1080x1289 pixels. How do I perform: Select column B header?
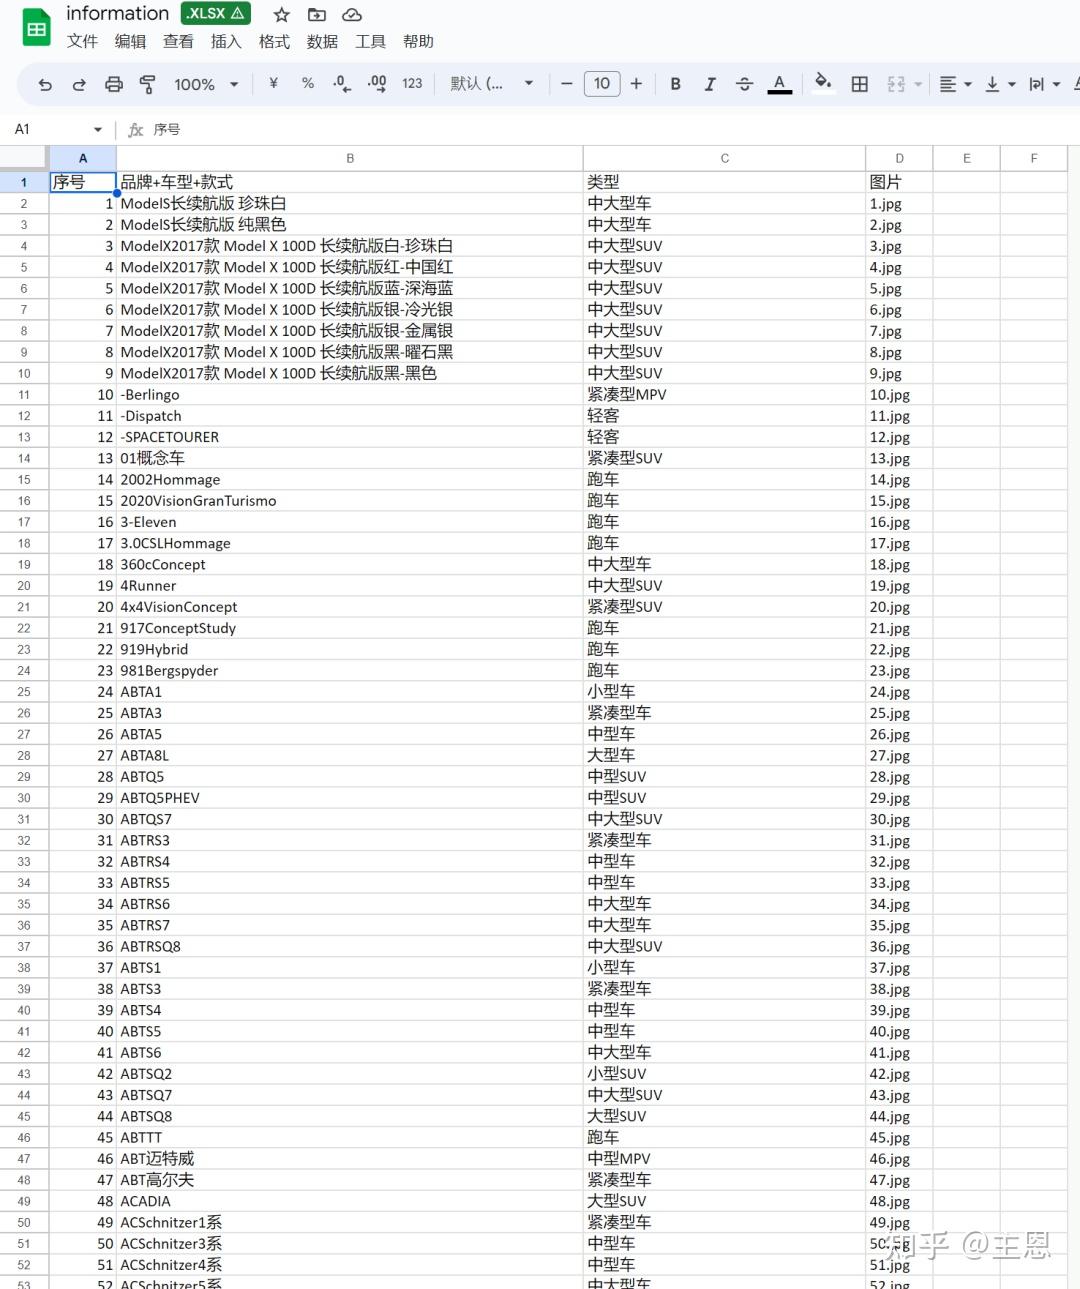350,158
